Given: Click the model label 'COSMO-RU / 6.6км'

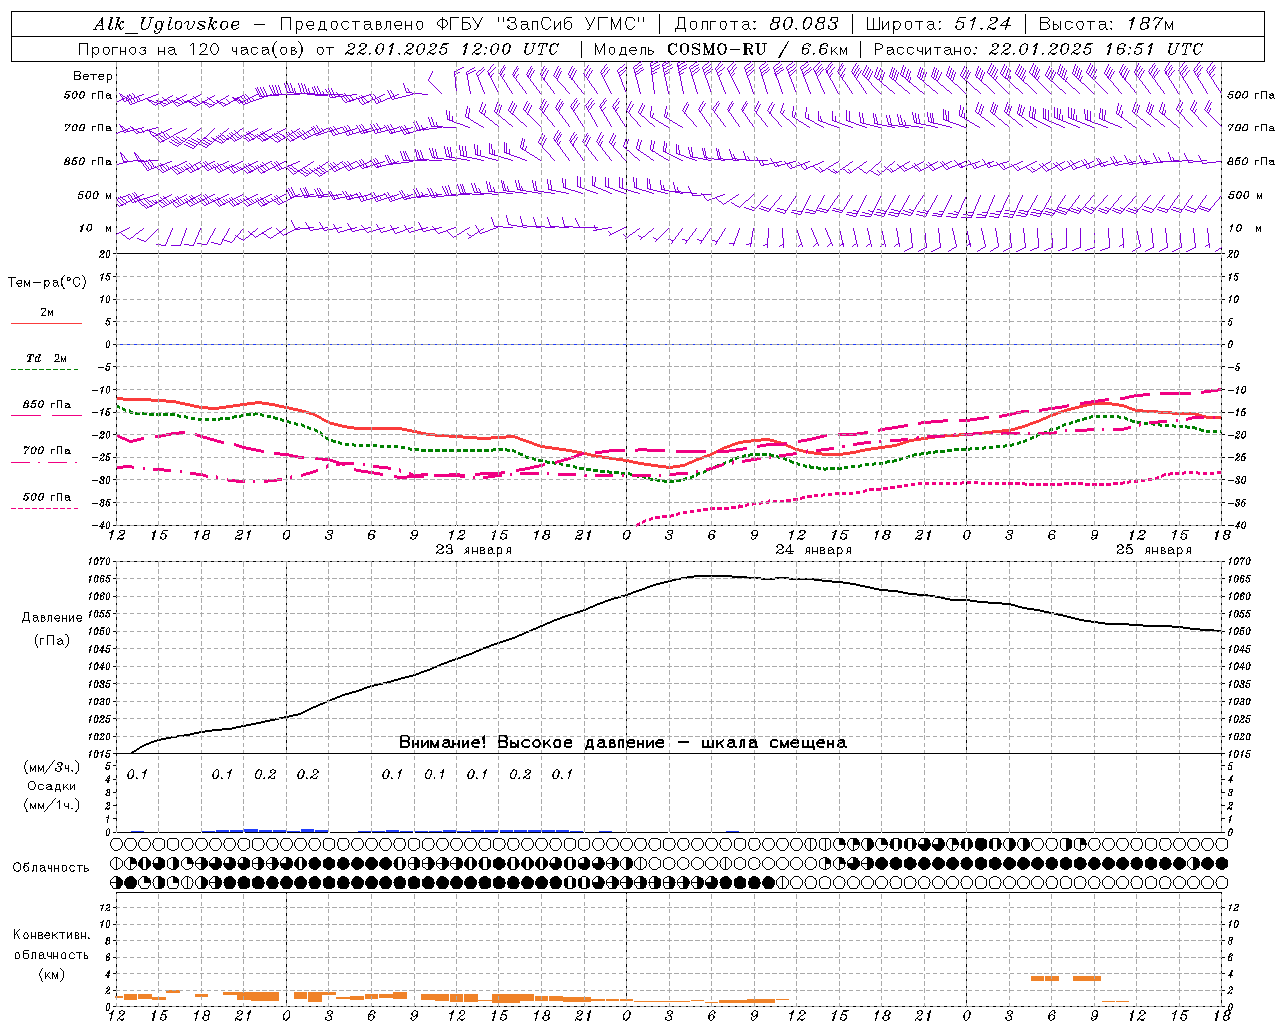Looking at the screenshot, I should click(x=758, y=49).
